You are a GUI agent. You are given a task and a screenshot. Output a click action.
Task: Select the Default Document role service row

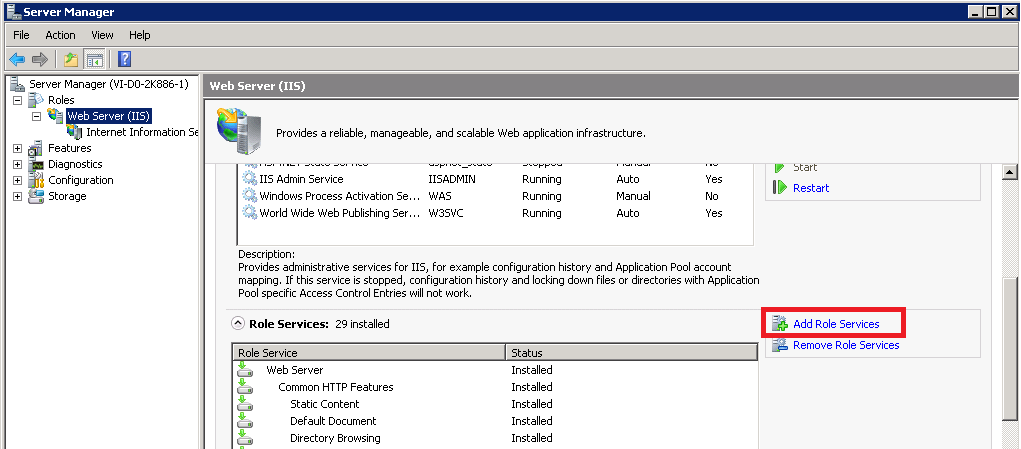point(495,421)
